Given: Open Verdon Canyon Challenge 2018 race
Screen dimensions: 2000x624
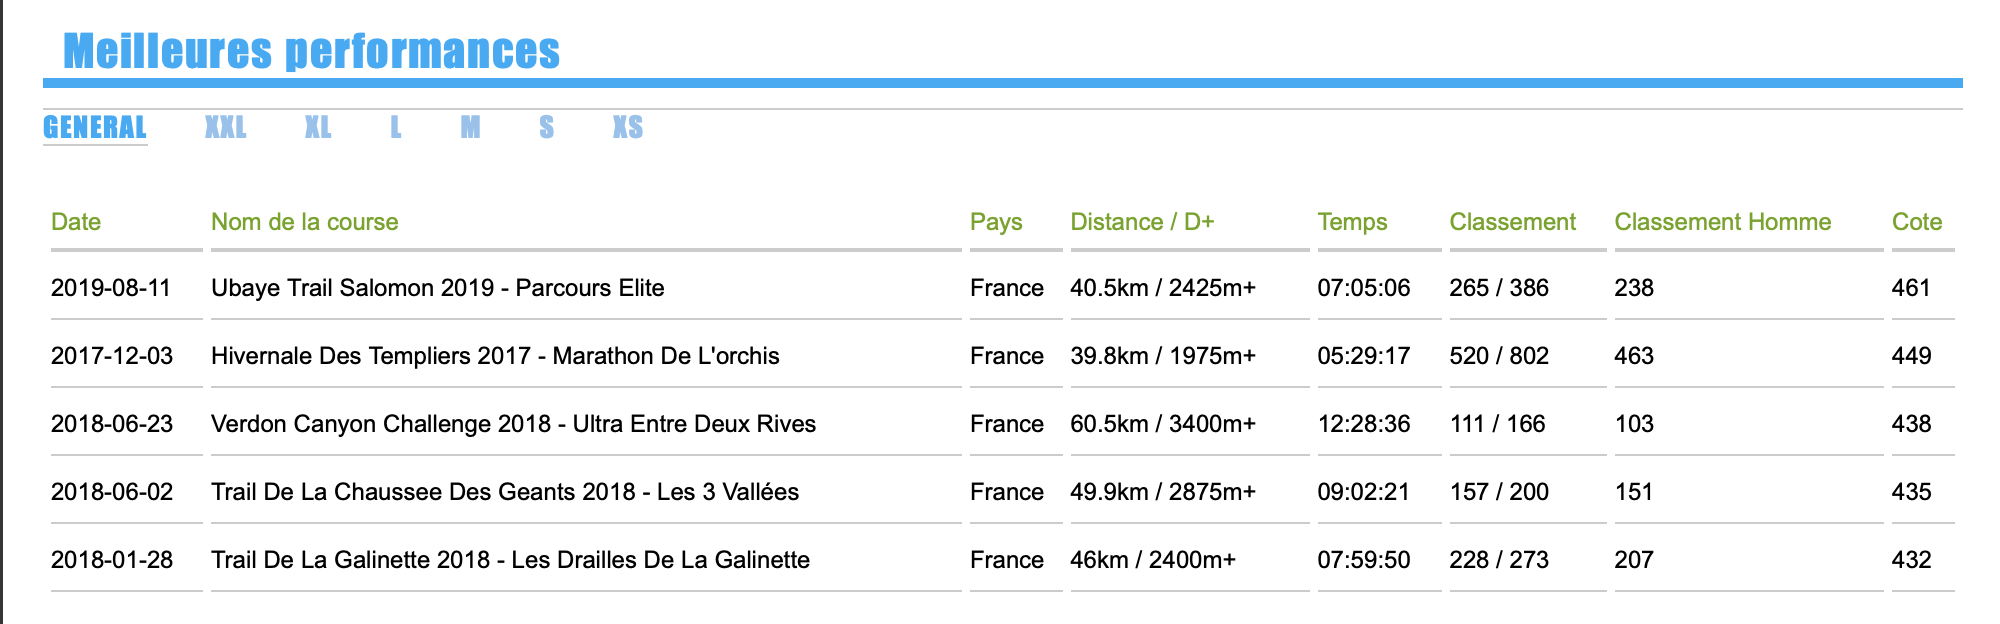Looking at the screenshot, I should coord(513,424).
